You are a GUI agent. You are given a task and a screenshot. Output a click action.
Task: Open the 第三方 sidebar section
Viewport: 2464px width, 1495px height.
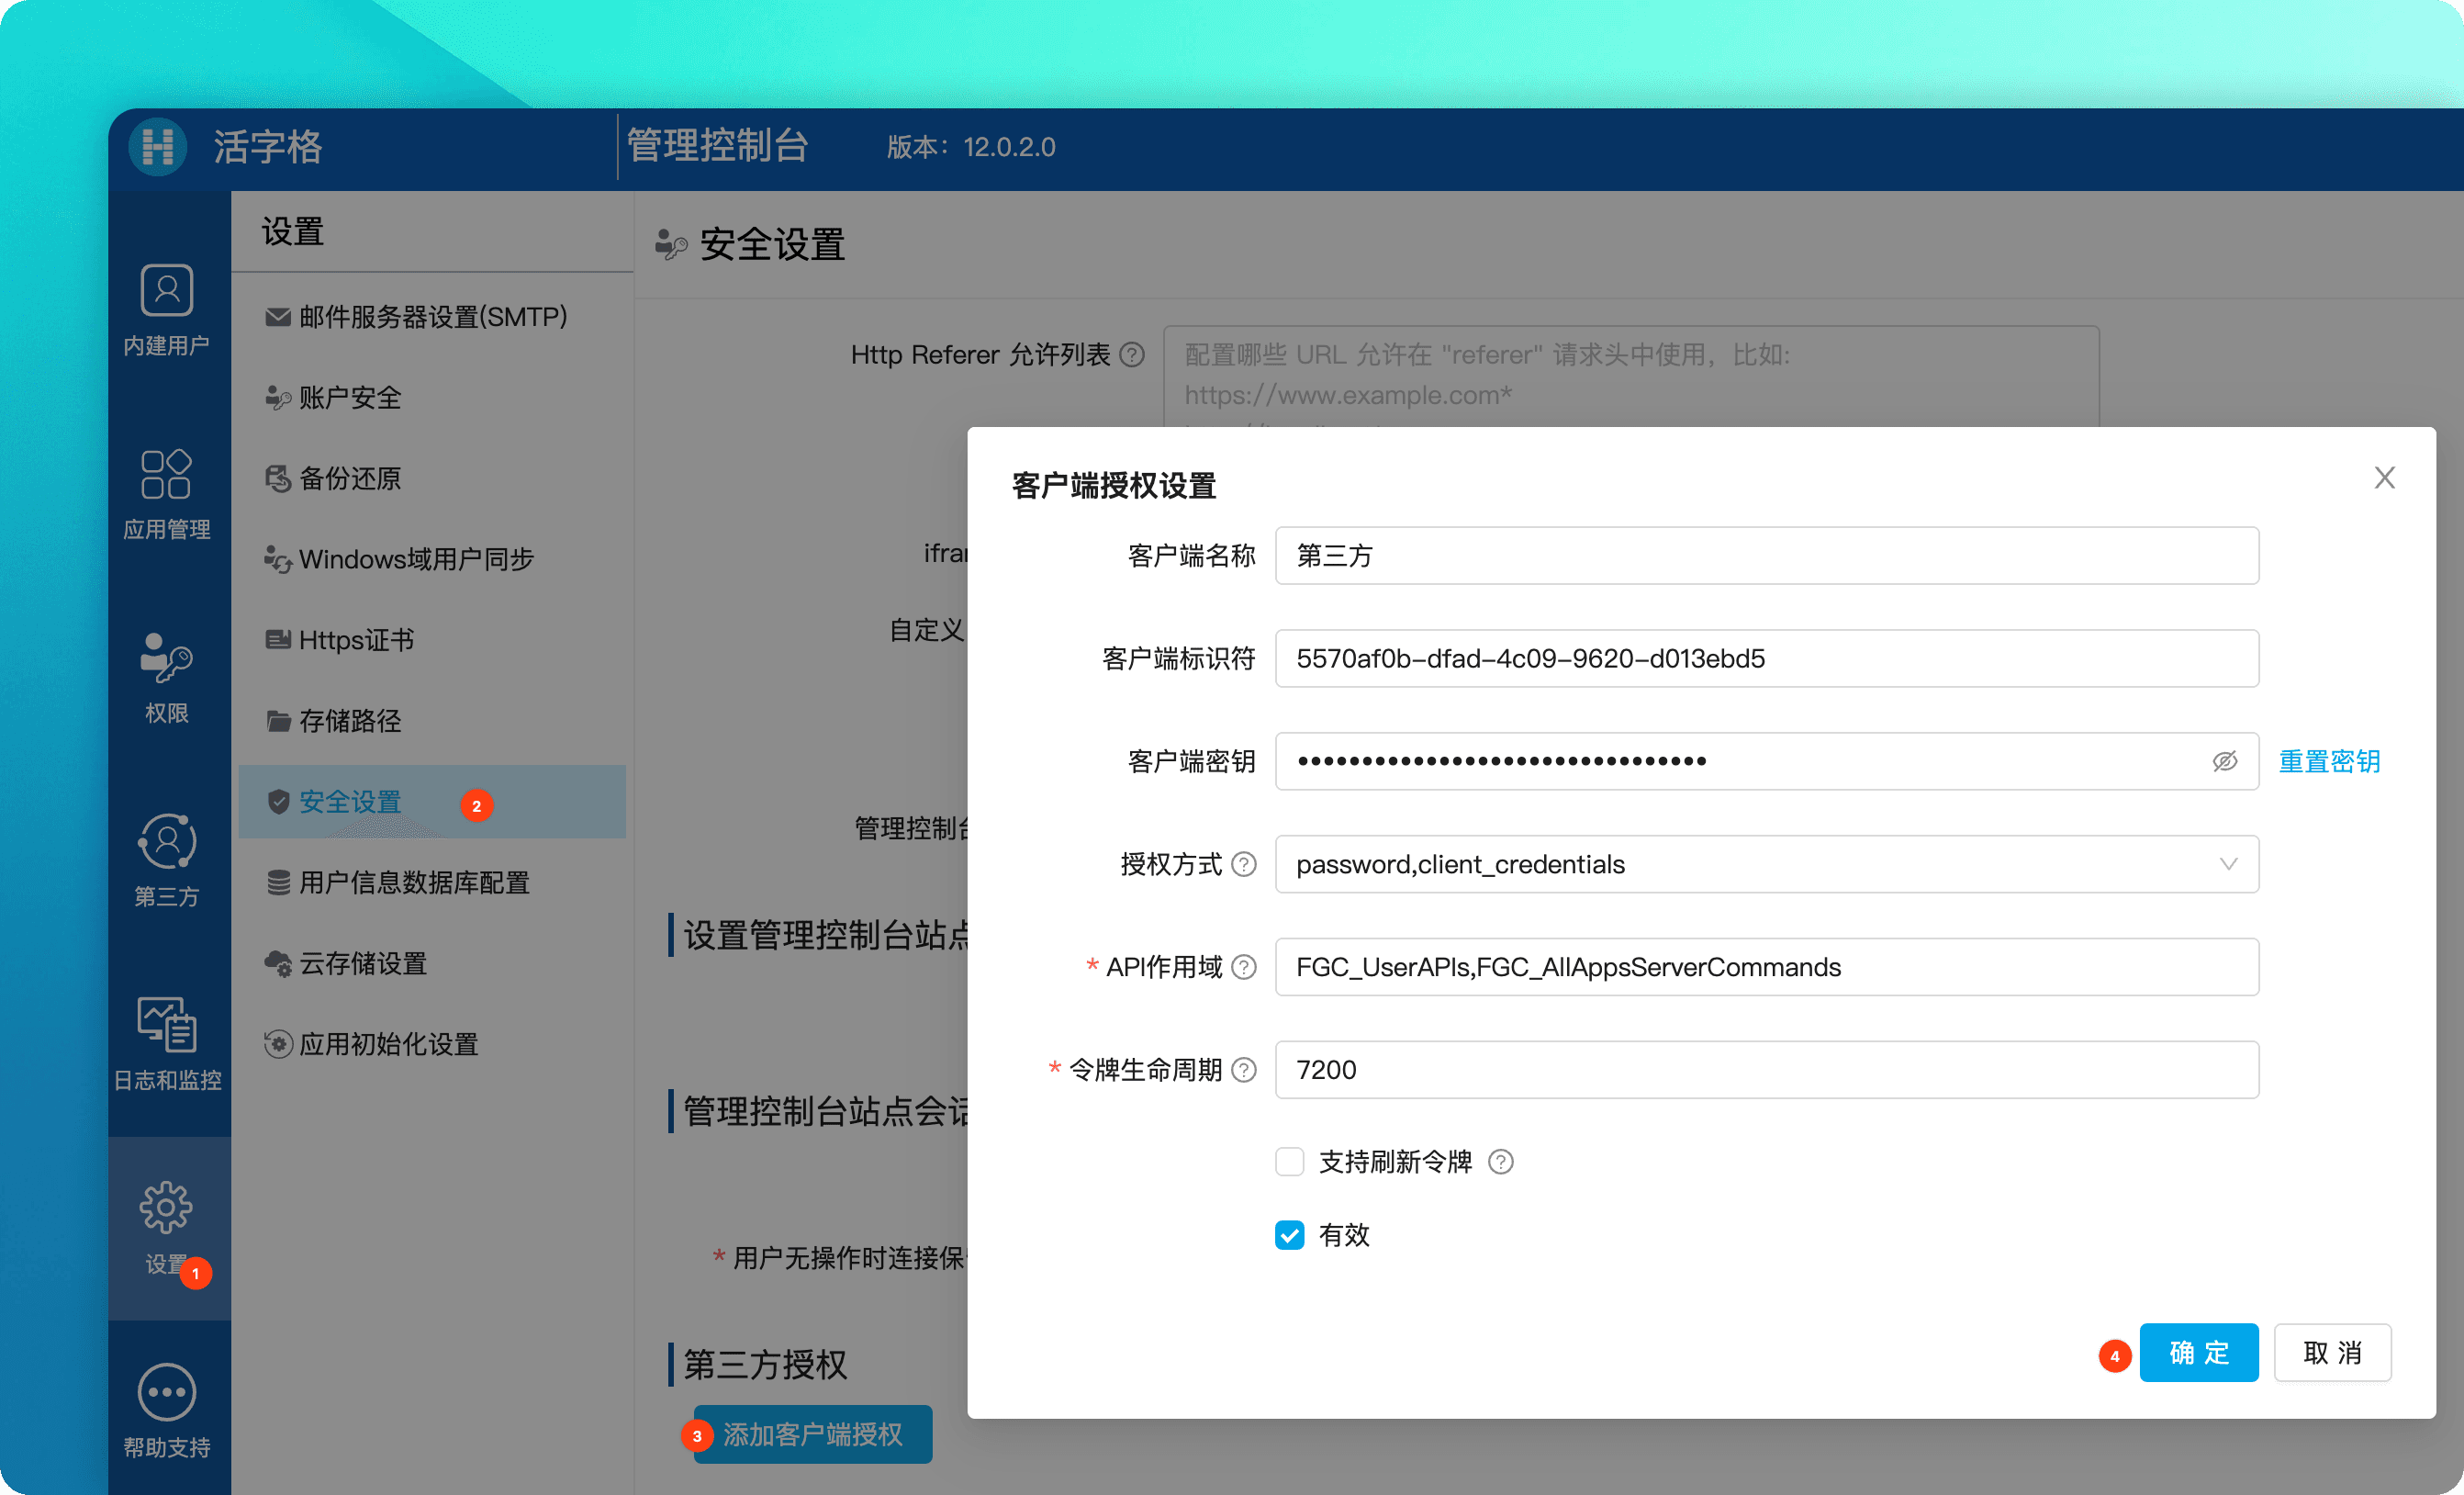click(x=166, y=861)
